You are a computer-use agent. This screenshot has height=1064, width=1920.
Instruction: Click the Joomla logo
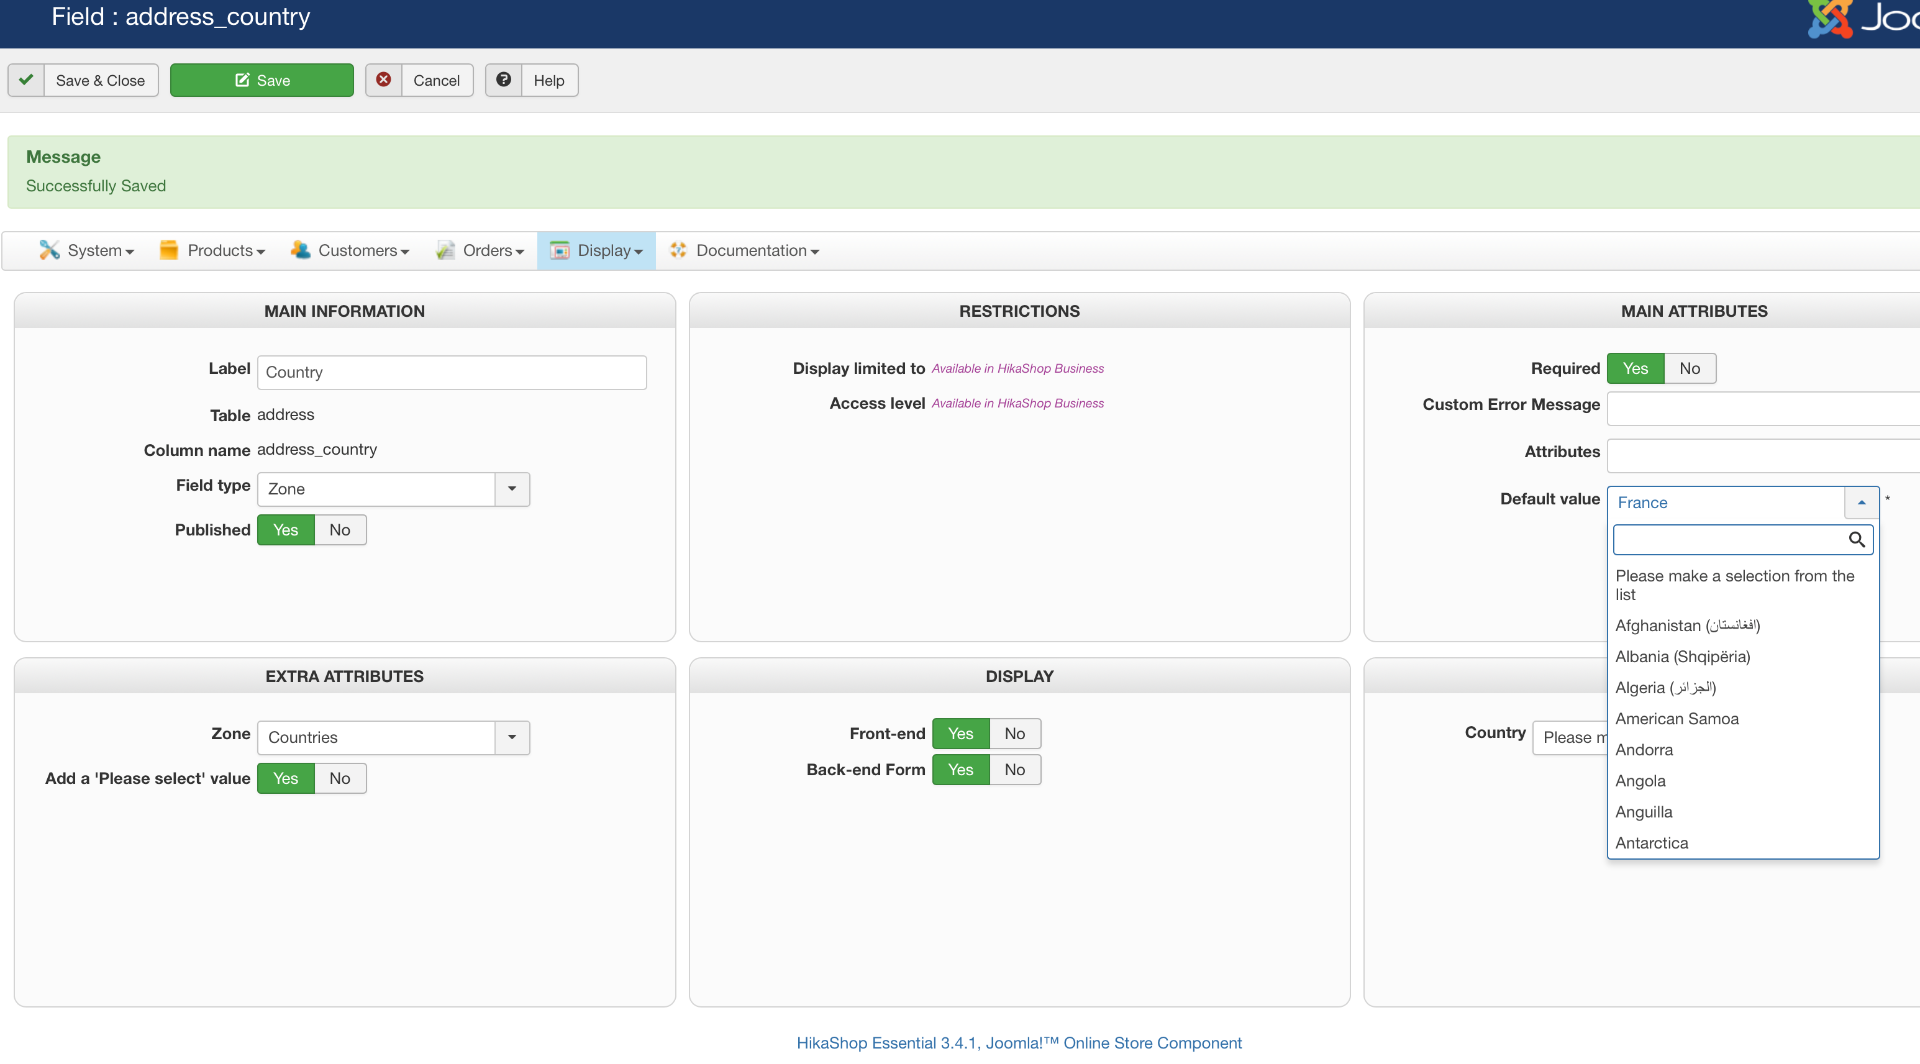coord(1830,18)
